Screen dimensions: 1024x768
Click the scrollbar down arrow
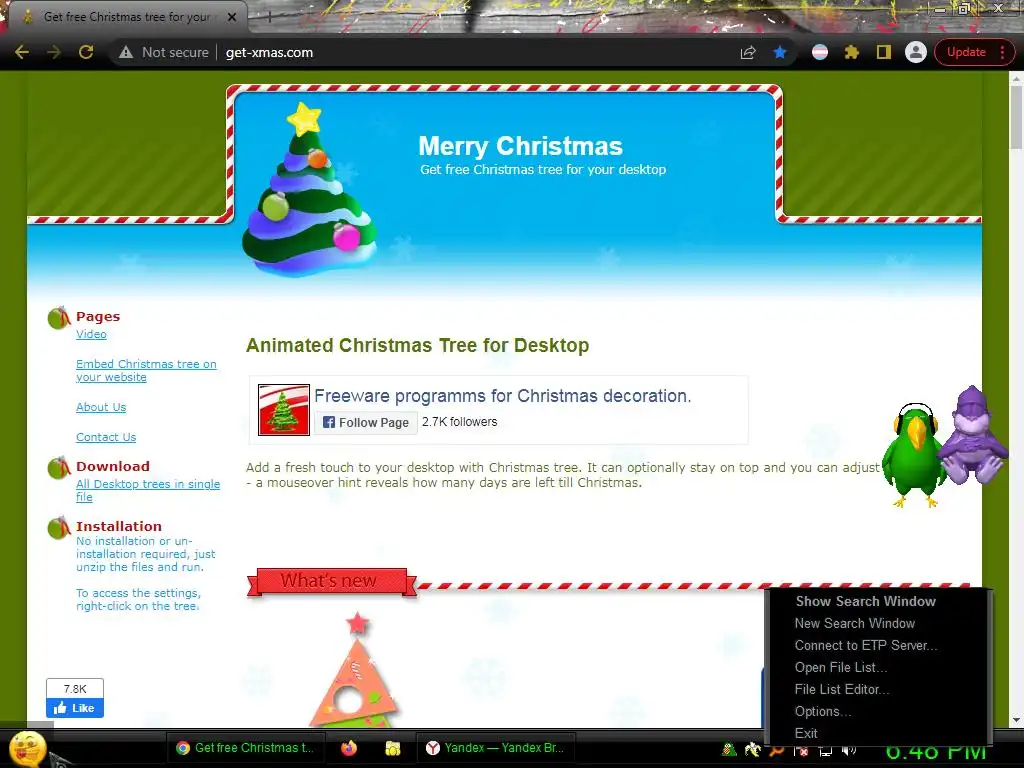click(1016, 720)
